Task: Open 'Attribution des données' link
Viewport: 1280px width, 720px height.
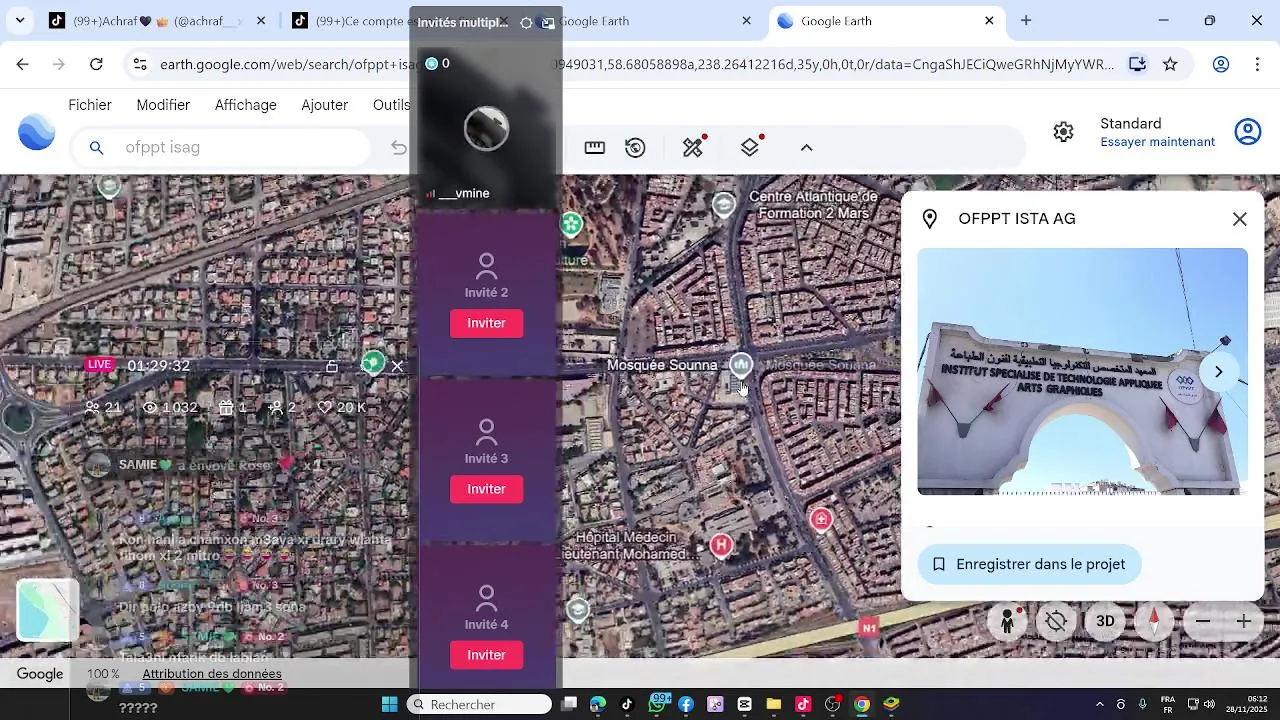Action: pyautogui.click(x=212, y=674)
